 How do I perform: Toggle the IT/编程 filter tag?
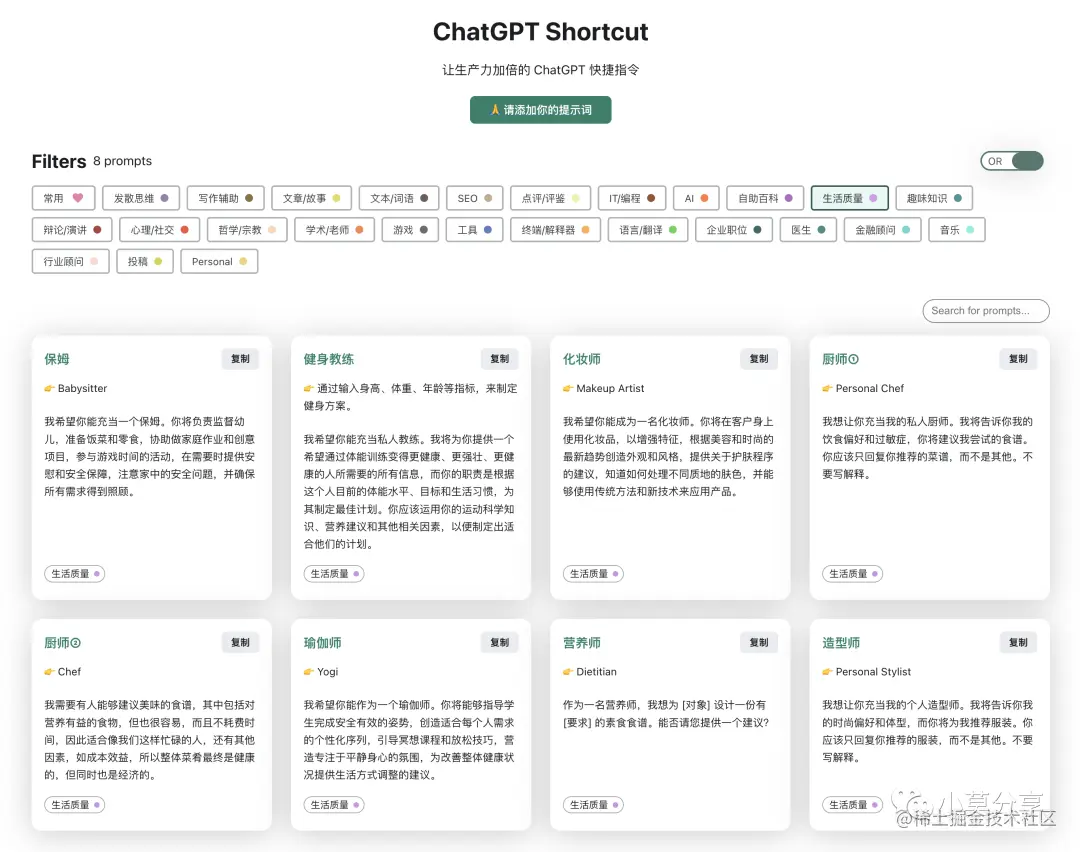pos(632,198)
